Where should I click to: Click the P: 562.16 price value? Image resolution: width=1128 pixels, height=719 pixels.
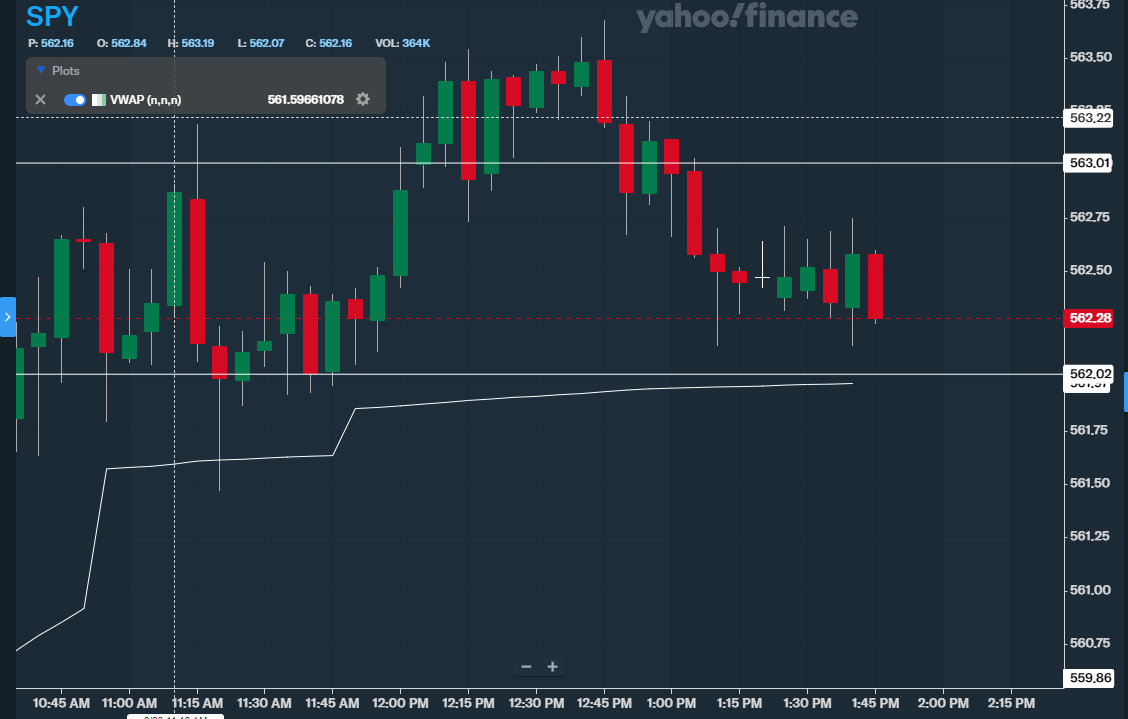(x=51, y=43)
